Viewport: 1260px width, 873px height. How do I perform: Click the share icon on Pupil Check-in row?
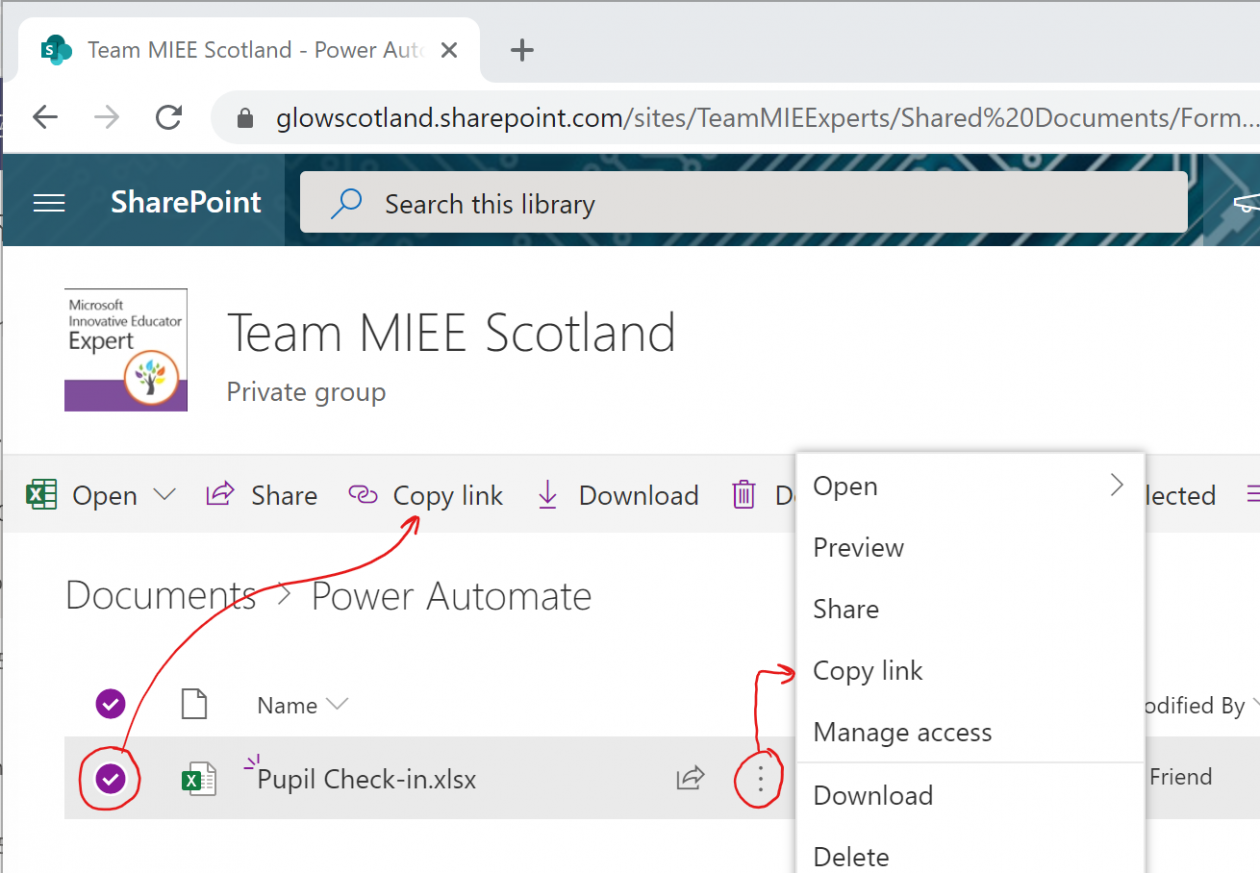690,777
